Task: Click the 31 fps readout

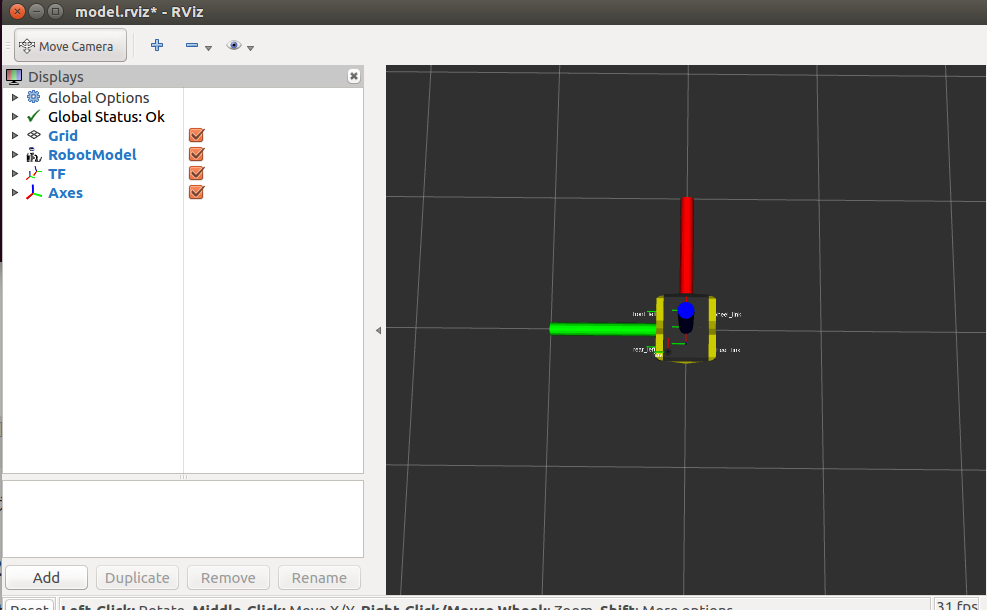Action: coord(957,605)
